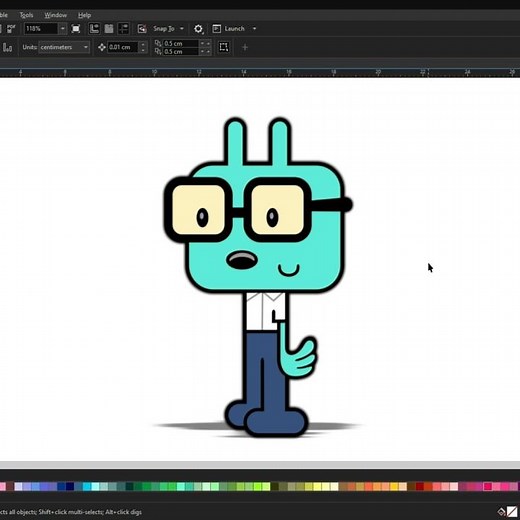Click the nudge distance arrows icon

pos(102,47)
